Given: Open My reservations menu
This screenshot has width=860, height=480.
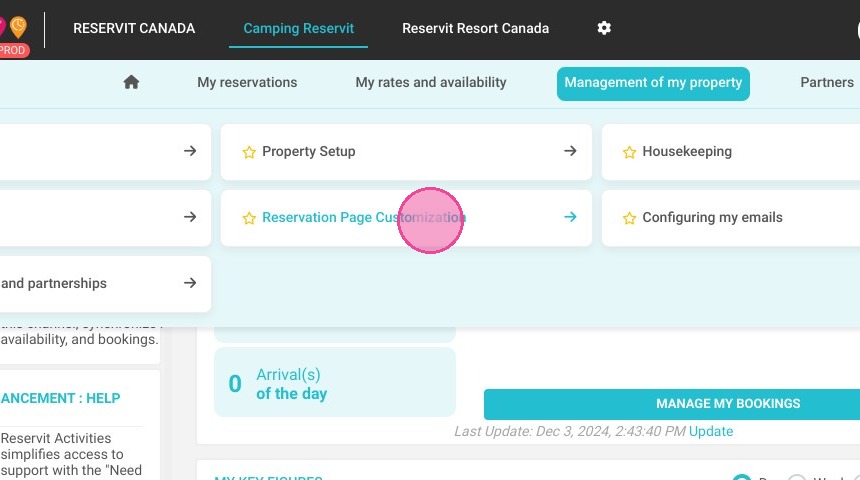Looking at the screenshot, I should click(x=247, y=82).
